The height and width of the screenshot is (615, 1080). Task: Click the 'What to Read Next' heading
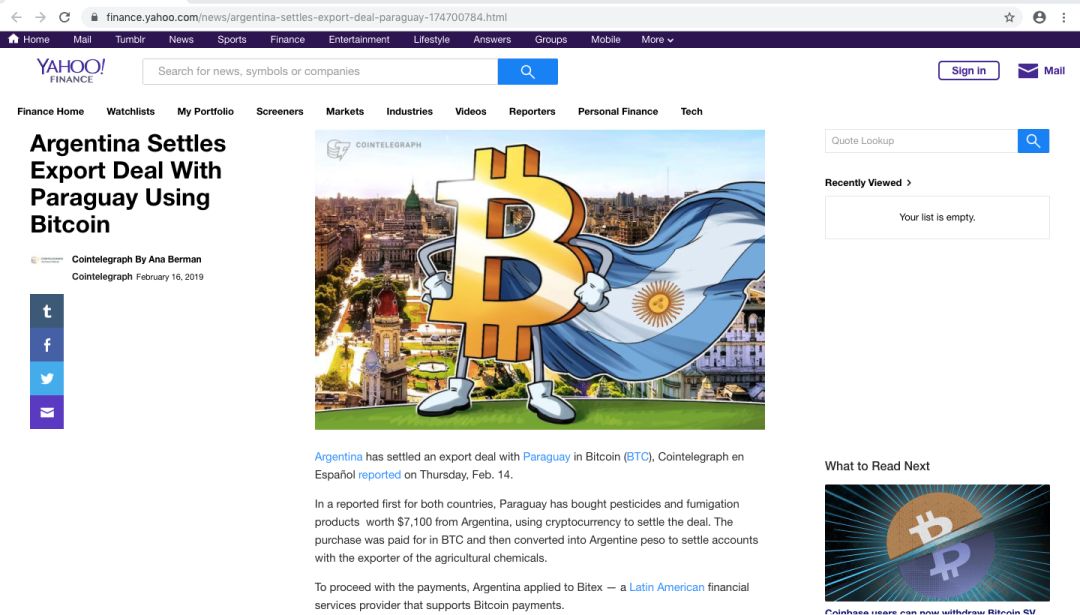point(877,466)
